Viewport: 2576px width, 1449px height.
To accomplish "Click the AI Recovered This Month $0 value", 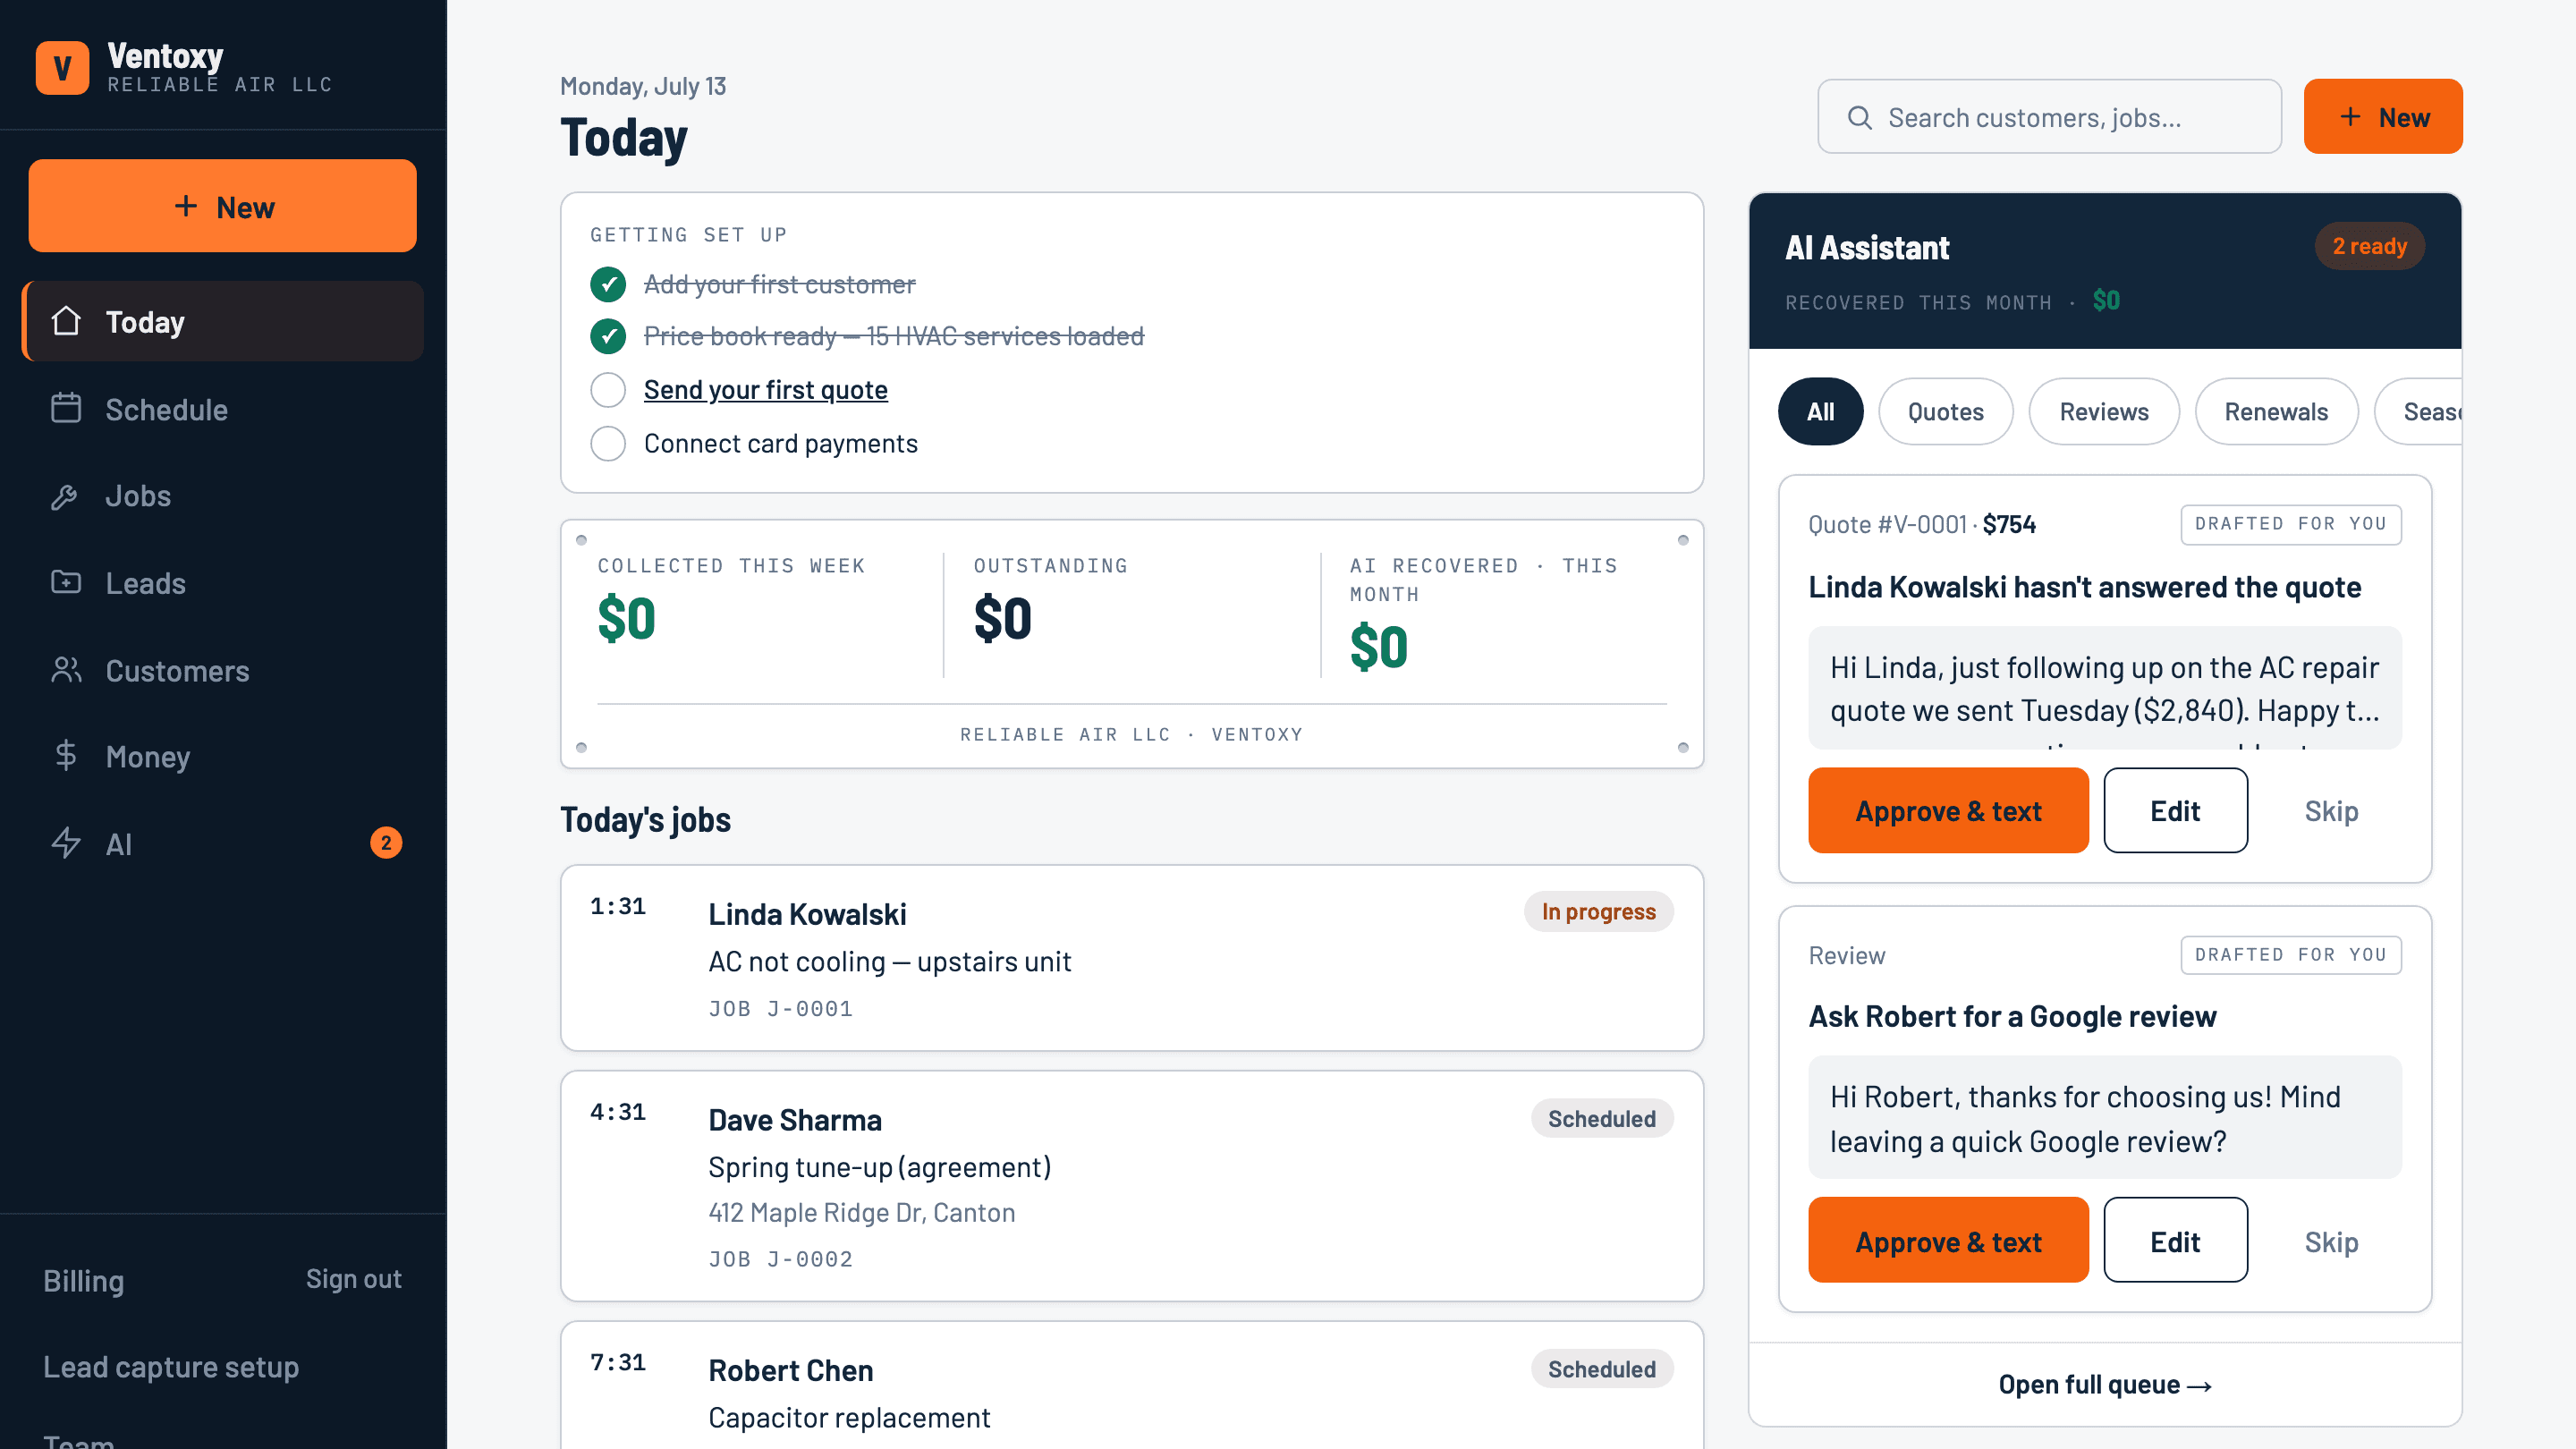I will 1378,647.
